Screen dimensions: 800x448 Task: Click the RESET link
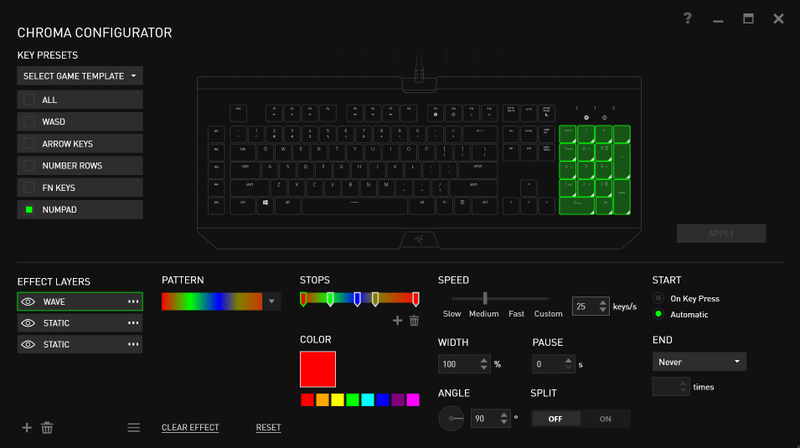click(x=268, y=428)
